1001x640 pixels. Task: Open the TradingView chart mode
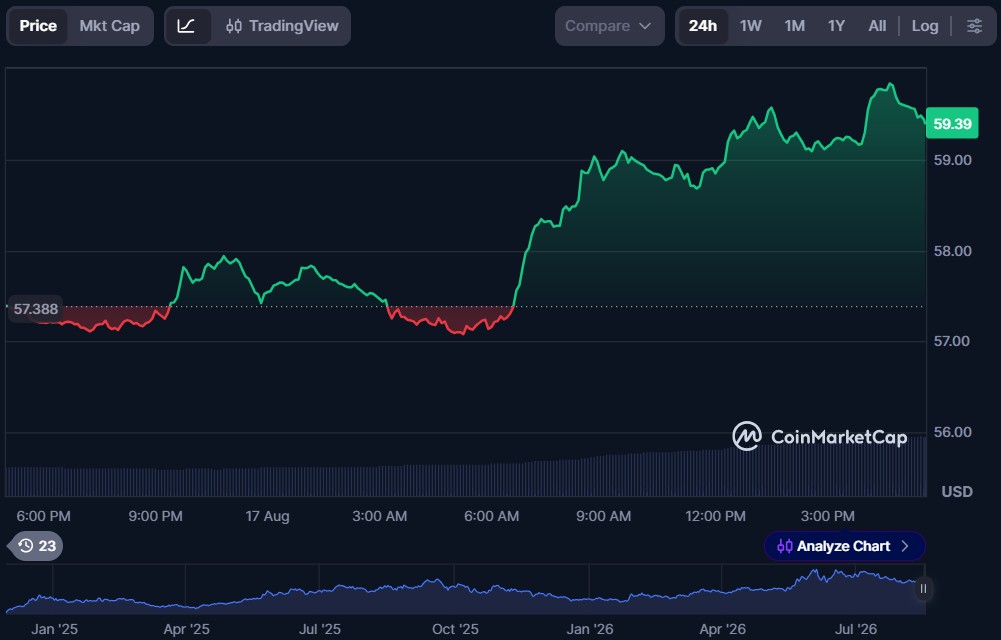(282, 26)
